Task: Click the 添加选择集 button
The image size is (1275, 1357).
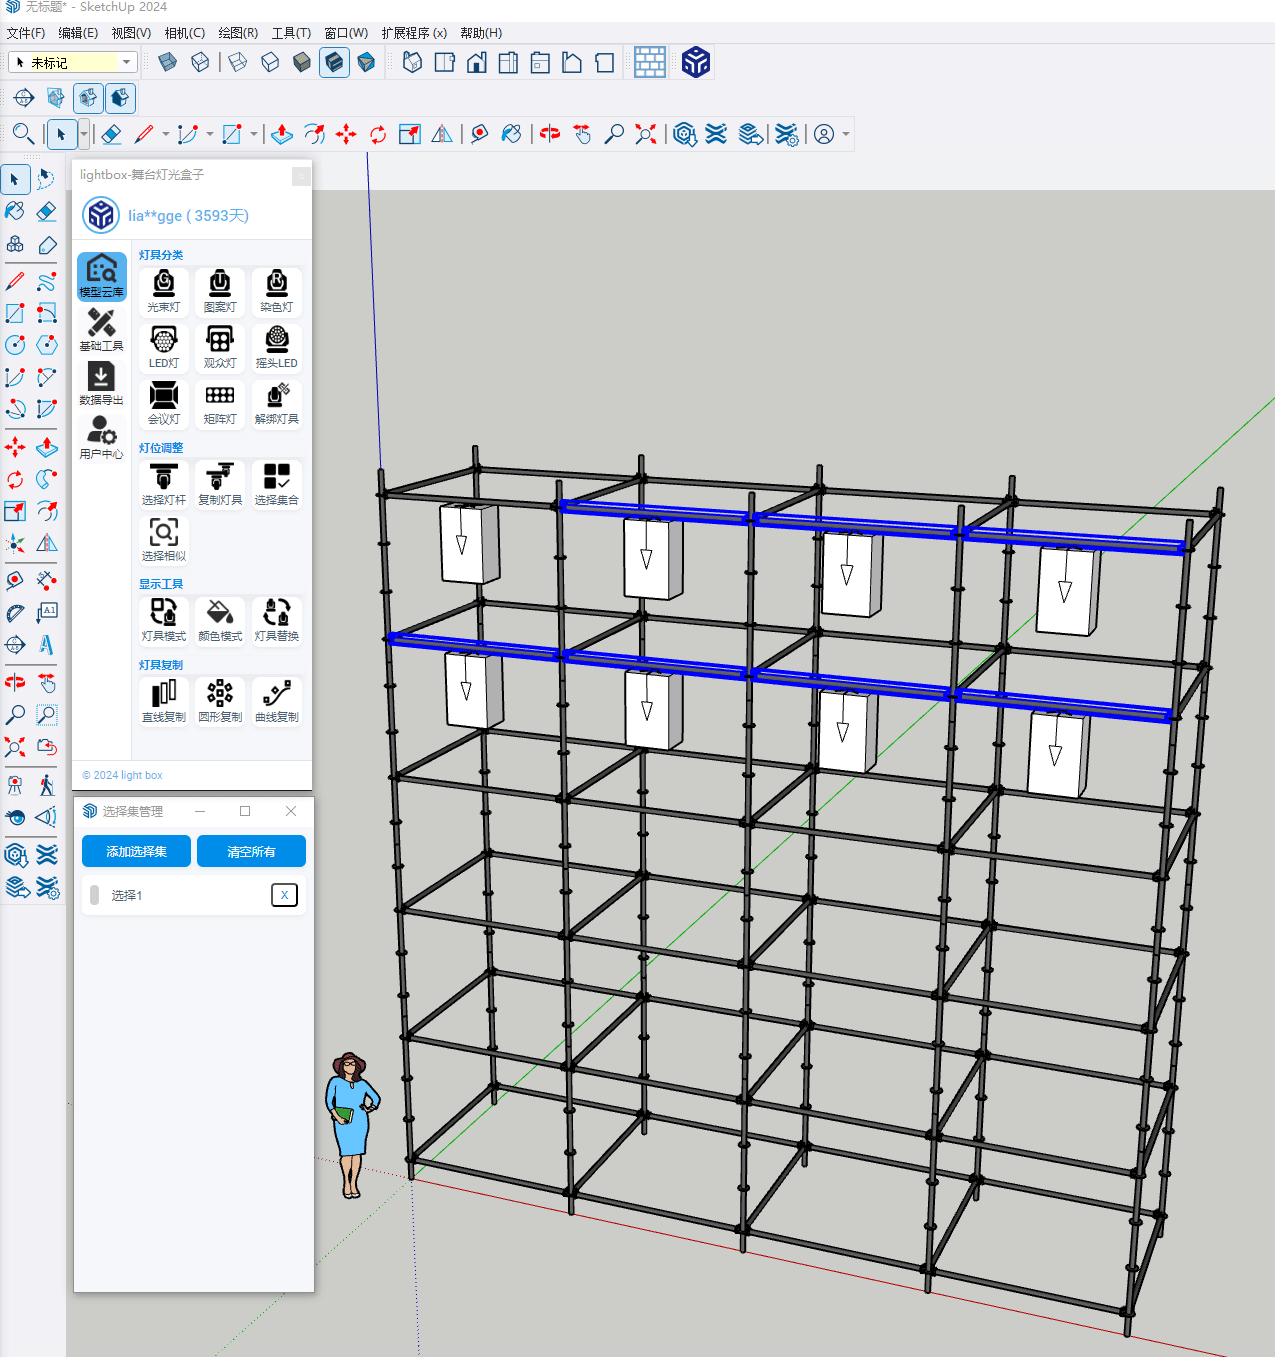Action: [x=136, y=851]
